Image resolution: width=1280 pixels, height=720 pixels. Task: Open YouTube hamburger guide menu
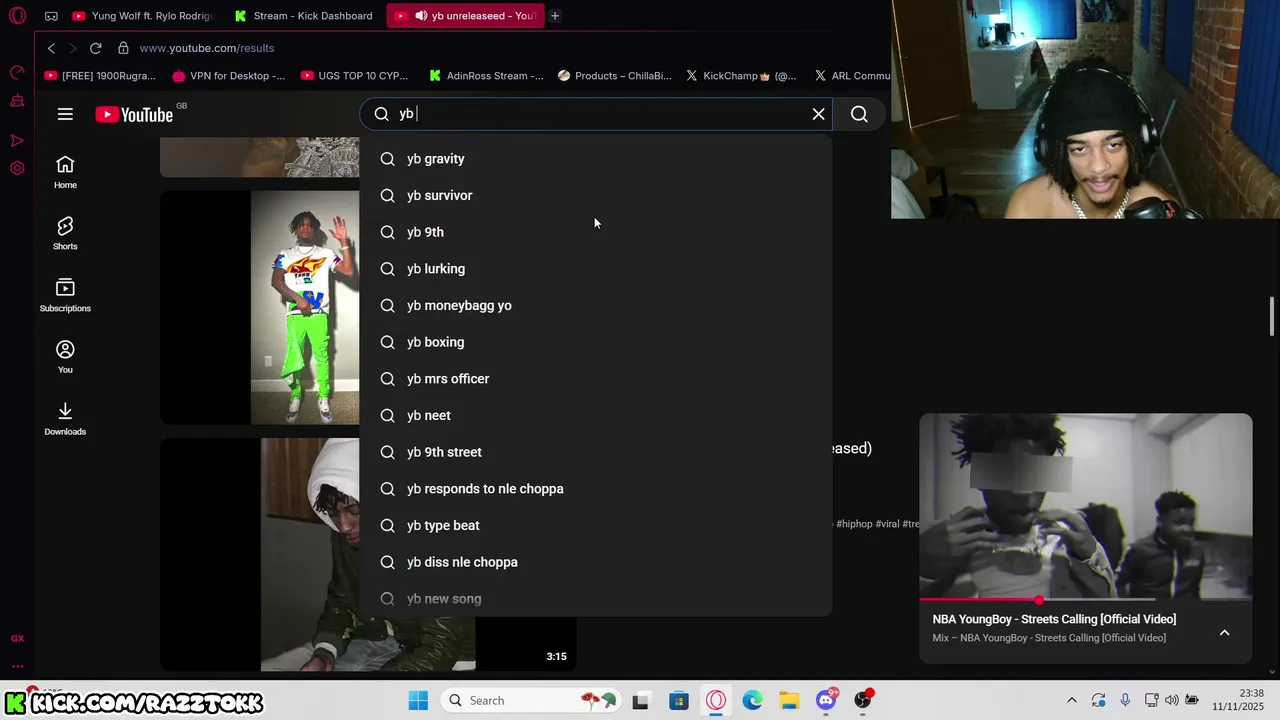[x=65, y=114]
